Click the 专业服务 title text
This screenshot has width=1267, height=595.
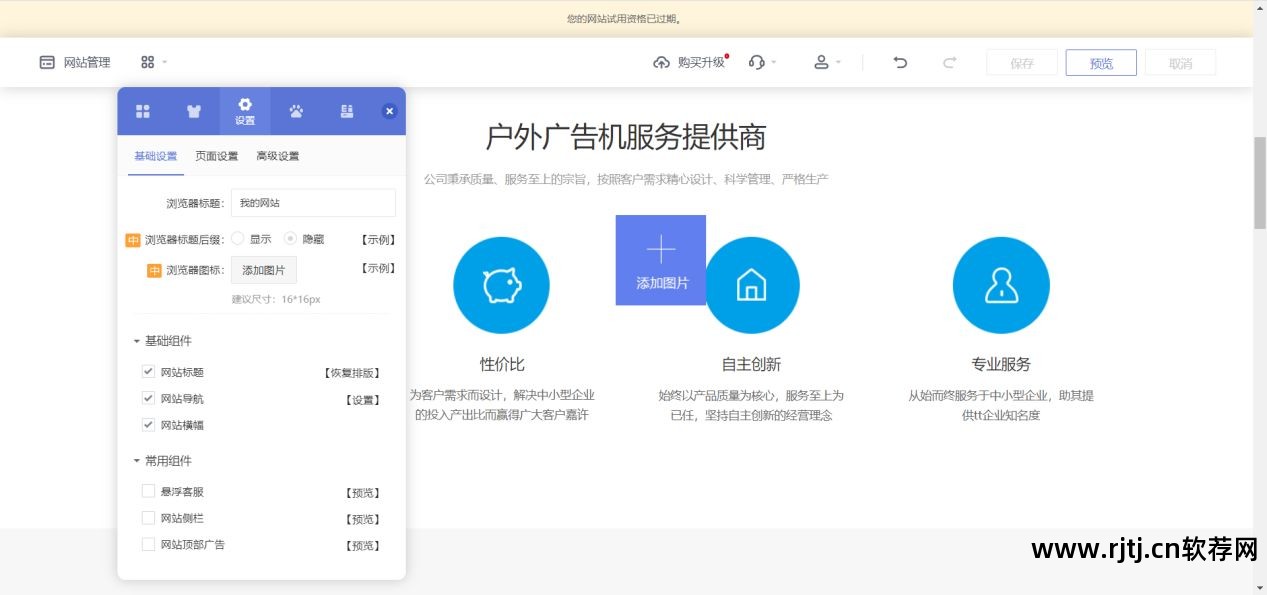click(x=1001, y=364)
